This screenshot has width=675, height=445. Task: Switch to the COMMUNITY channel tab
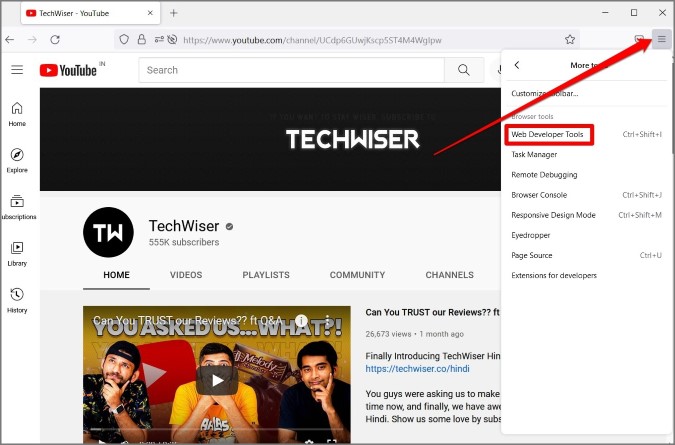(x=357, y=275)
